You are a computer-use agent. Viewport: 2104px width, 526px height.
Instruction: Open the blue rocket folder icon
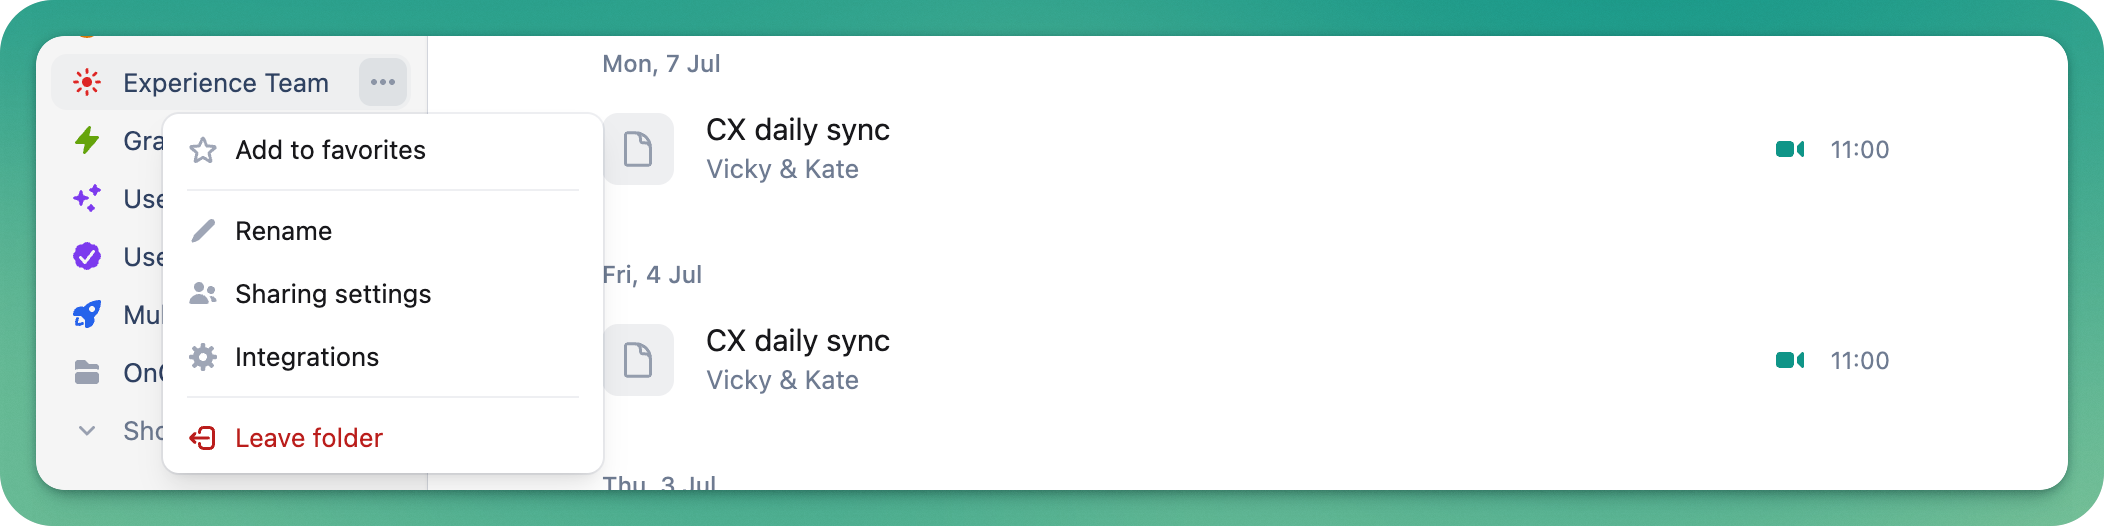point(87,314)
